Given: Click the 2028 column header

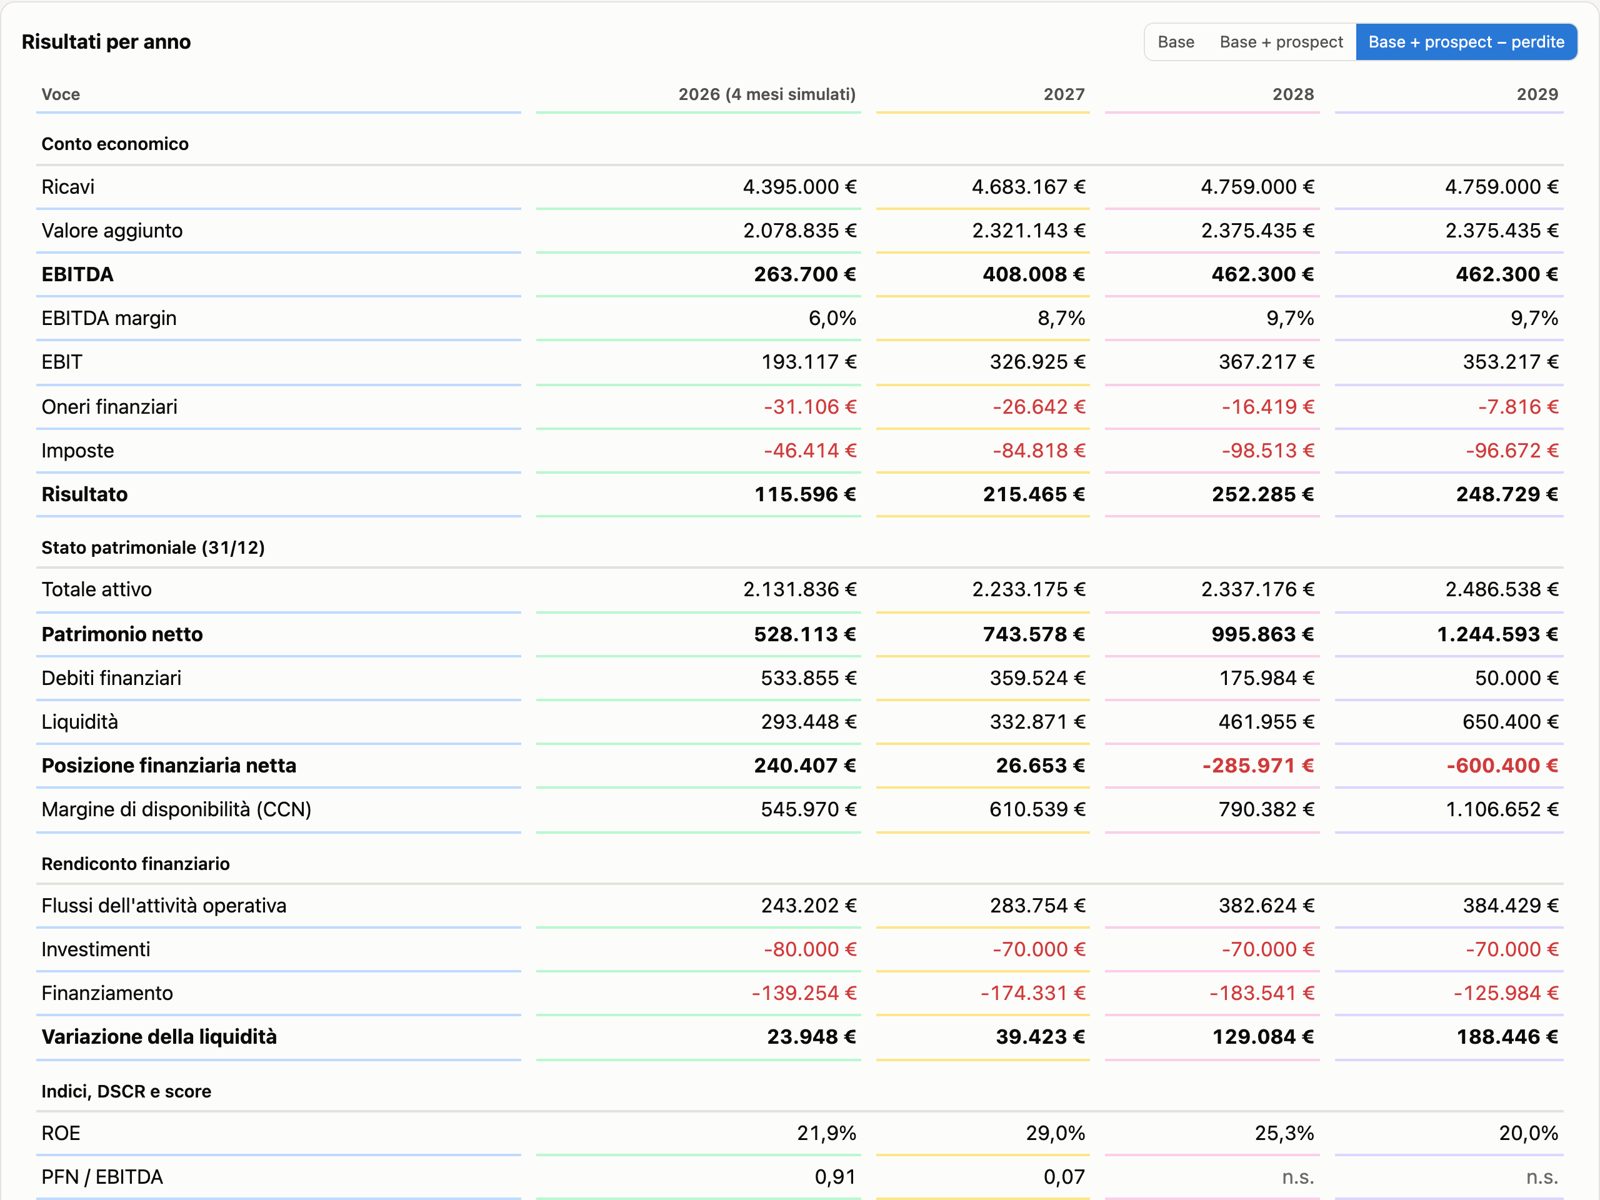Looking at the screenshot, I should [1293, 94].
